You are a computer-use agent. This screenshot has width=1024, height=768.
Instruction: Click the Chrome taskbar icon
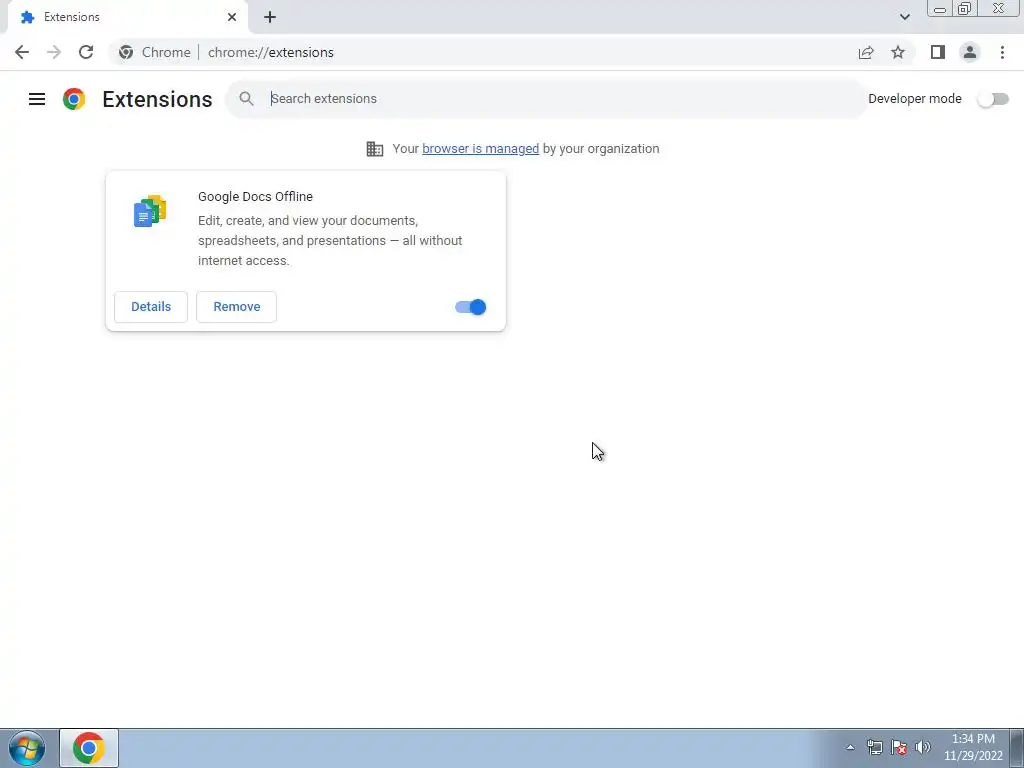[89, 748]
